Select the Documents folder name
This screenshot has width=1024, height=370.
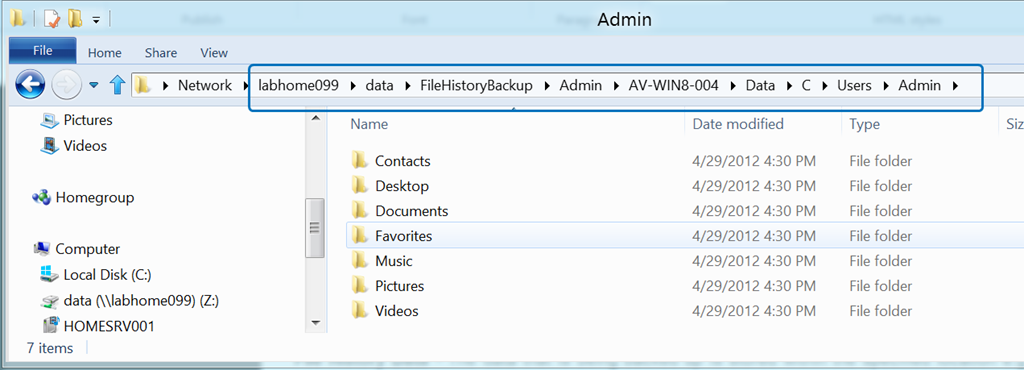411,211
